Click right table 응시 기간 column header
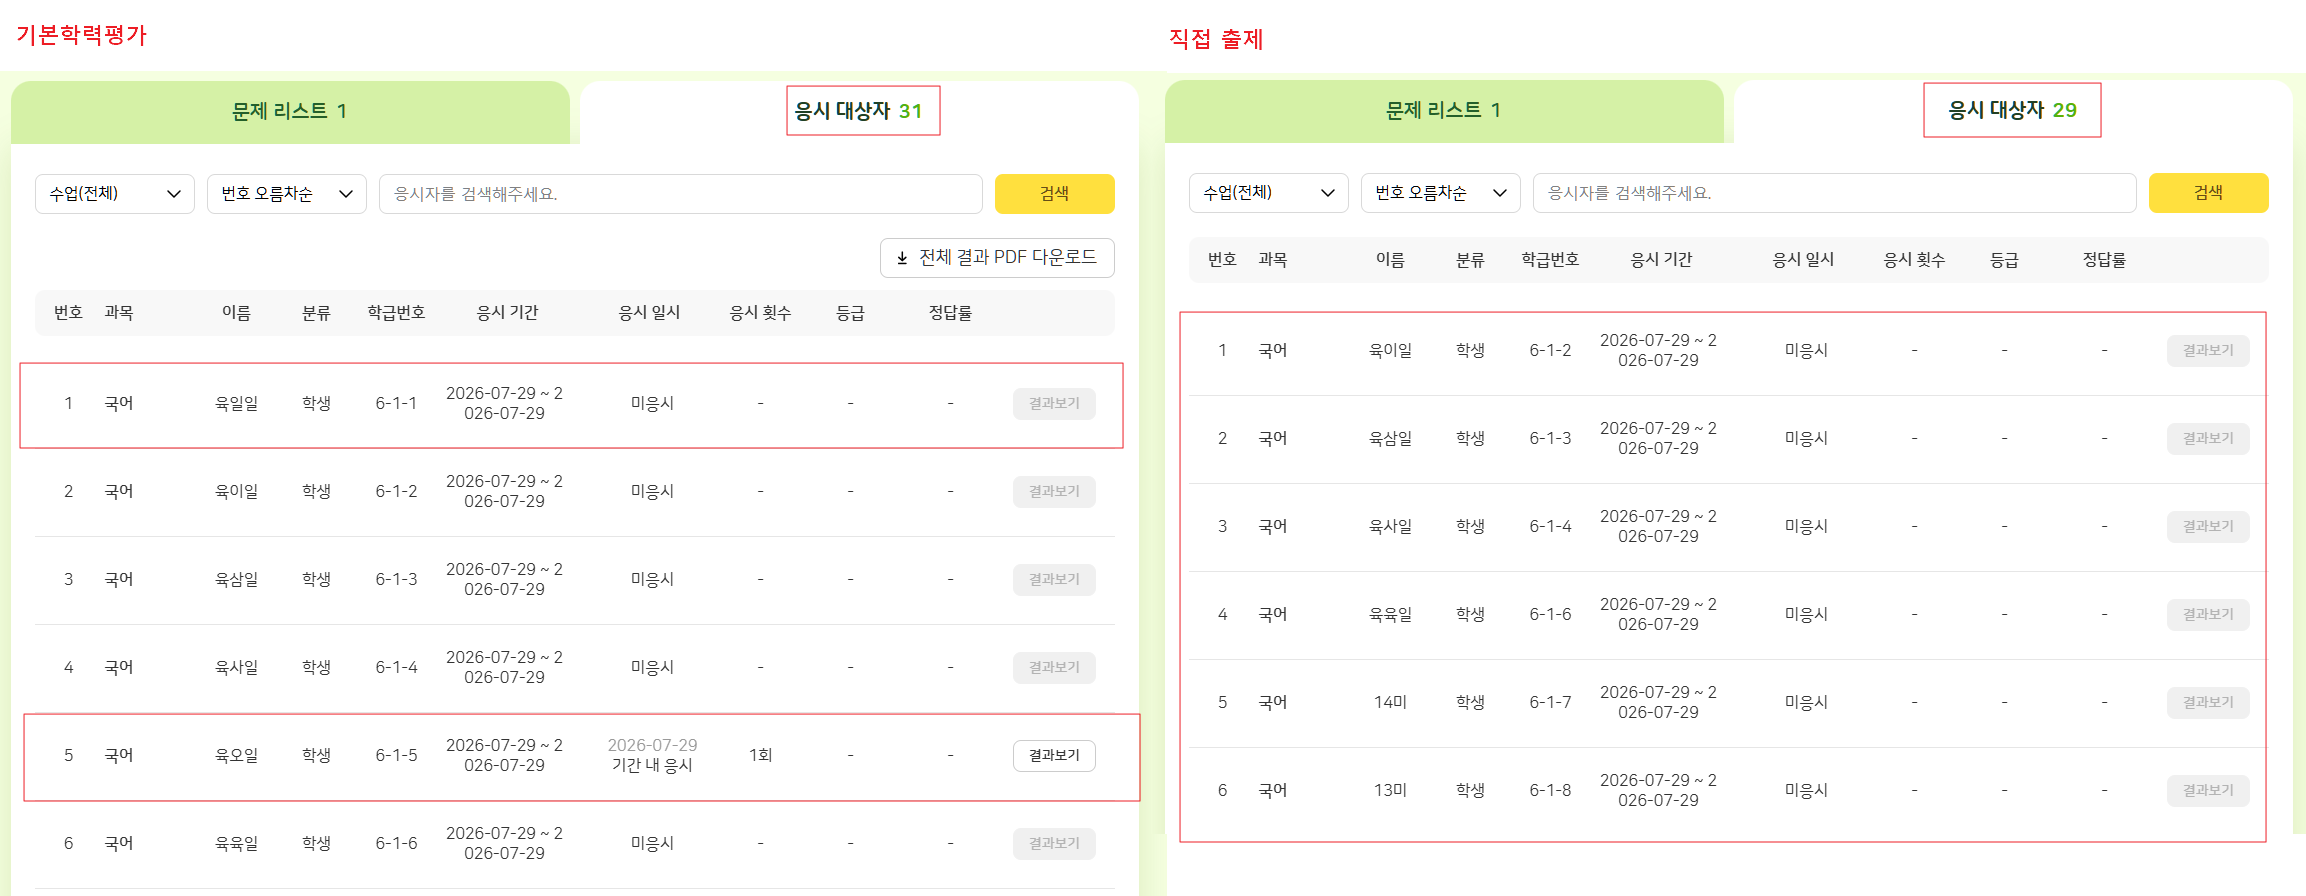Image resolution: width=2306 pixels, height=896 pixels. point(1661,260)
